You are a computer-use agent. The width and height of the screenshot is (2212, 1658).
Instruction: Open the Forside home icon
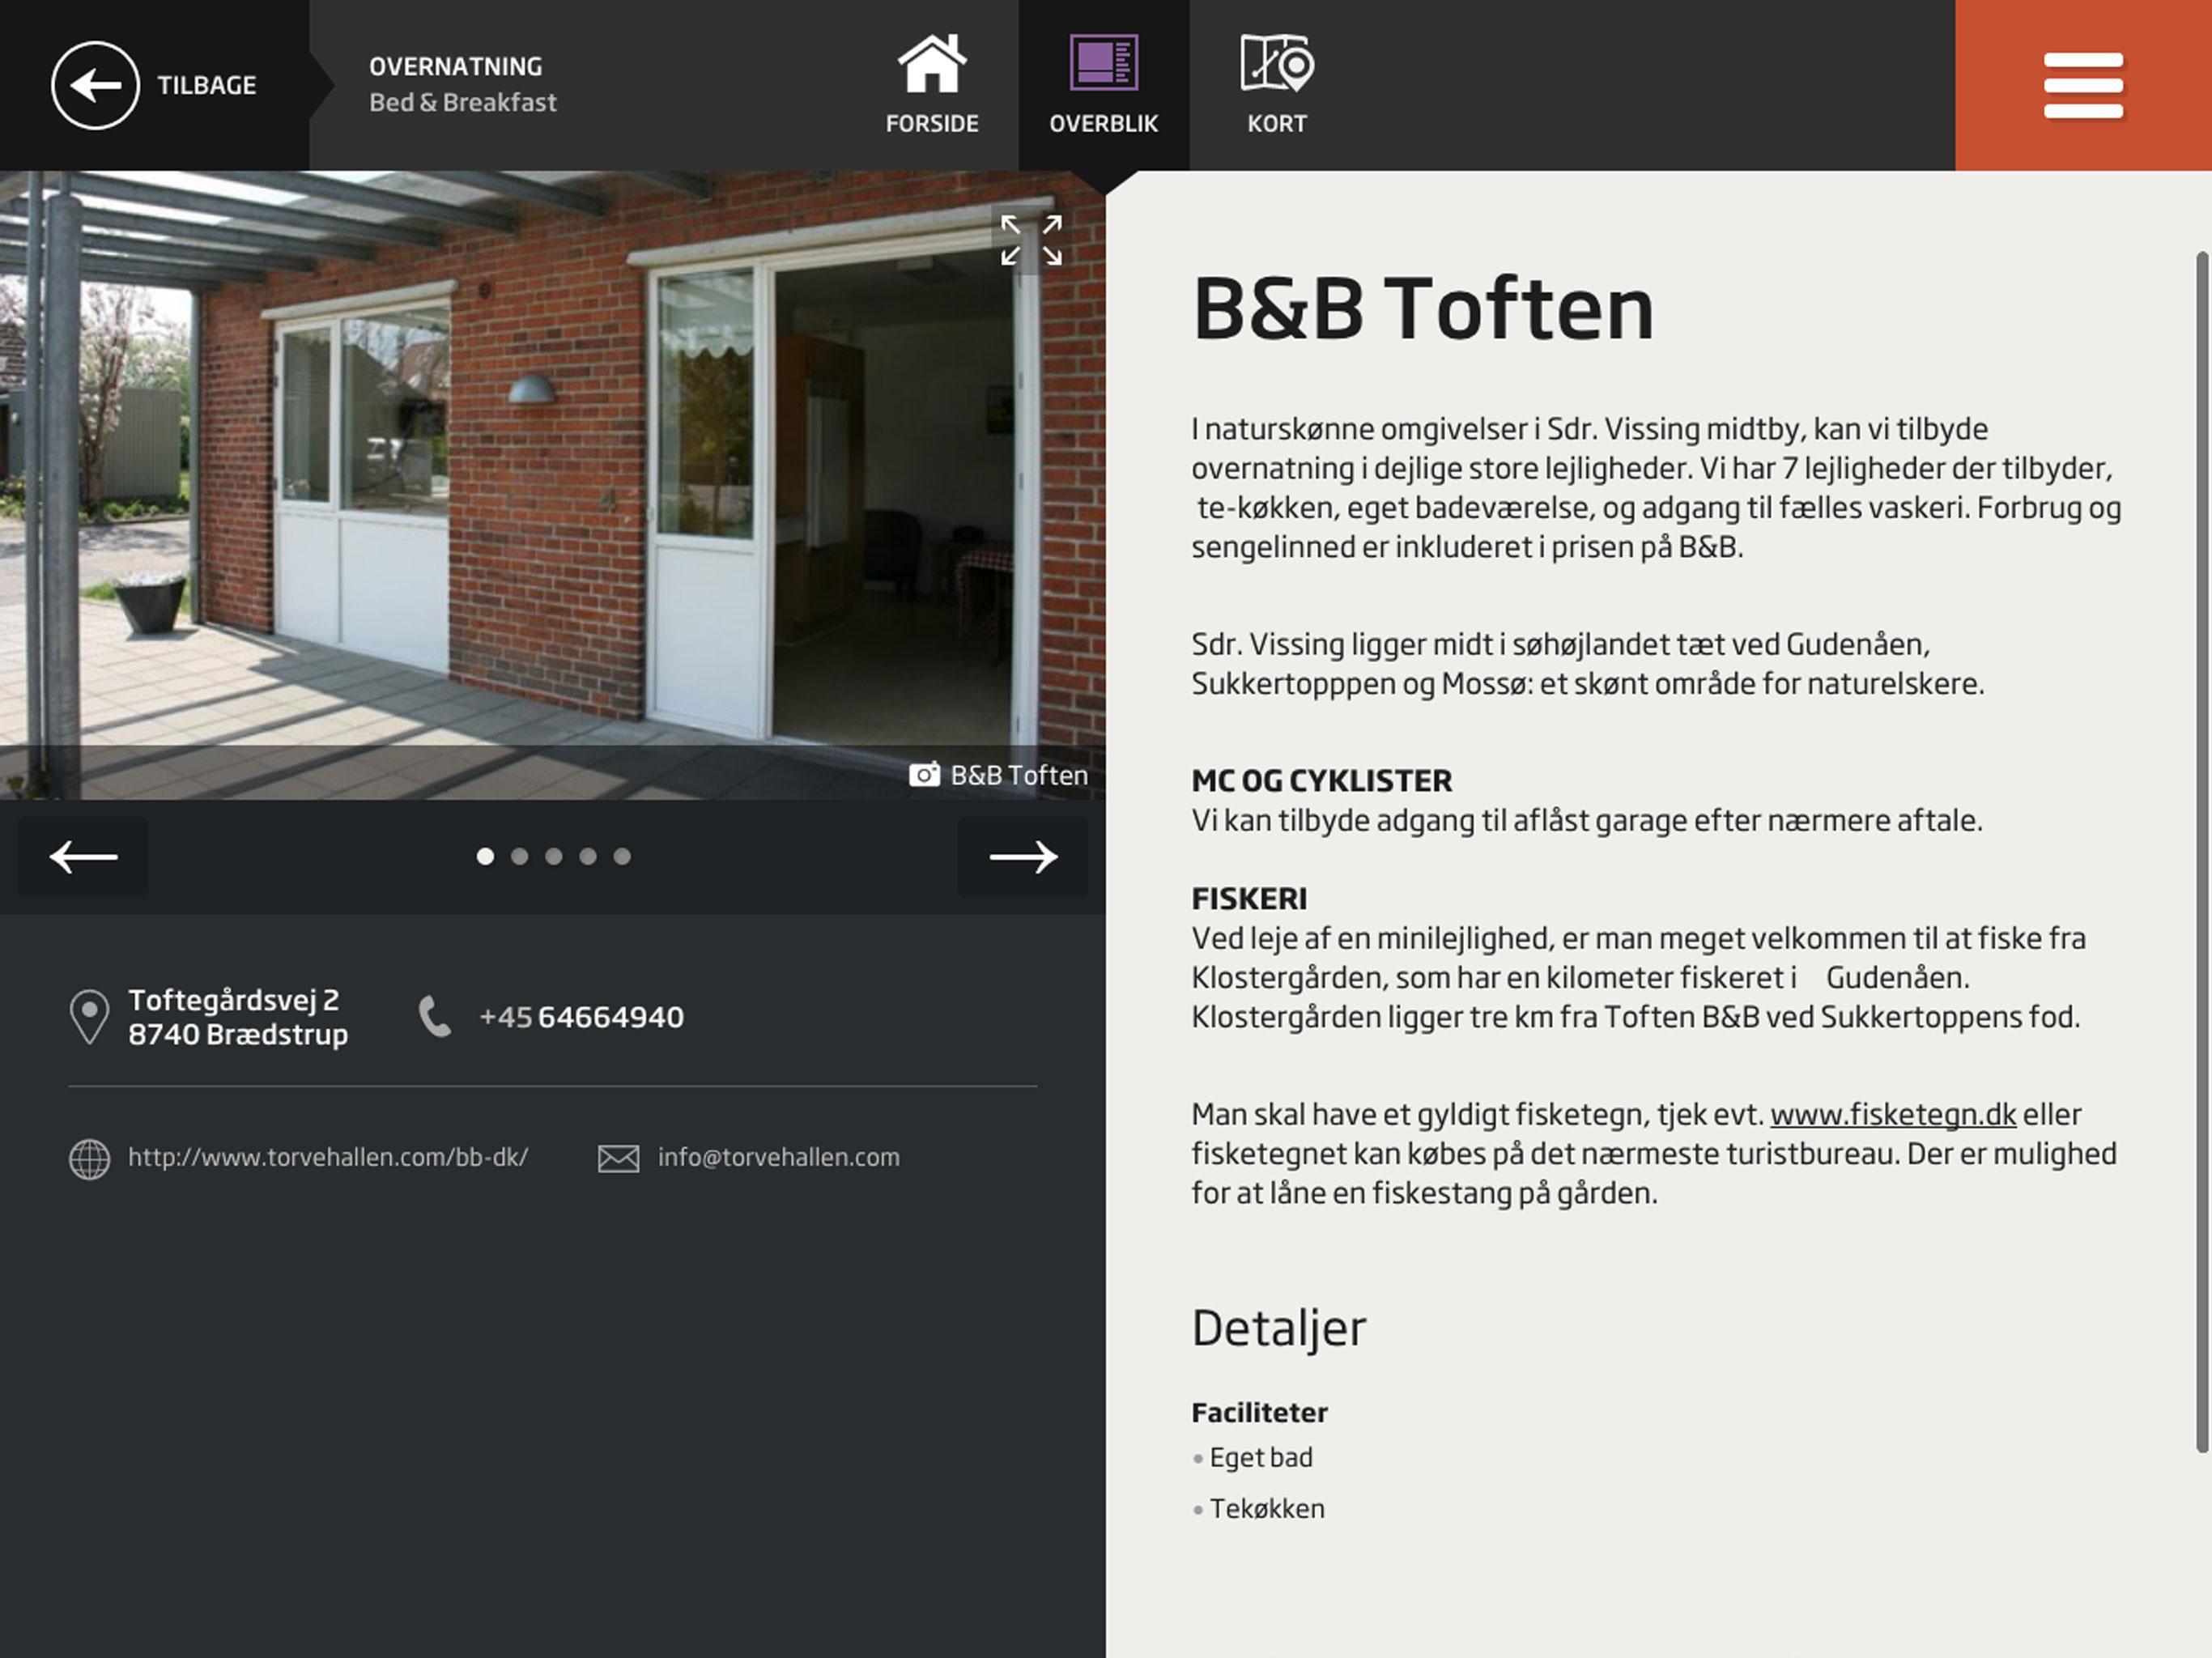932,85
